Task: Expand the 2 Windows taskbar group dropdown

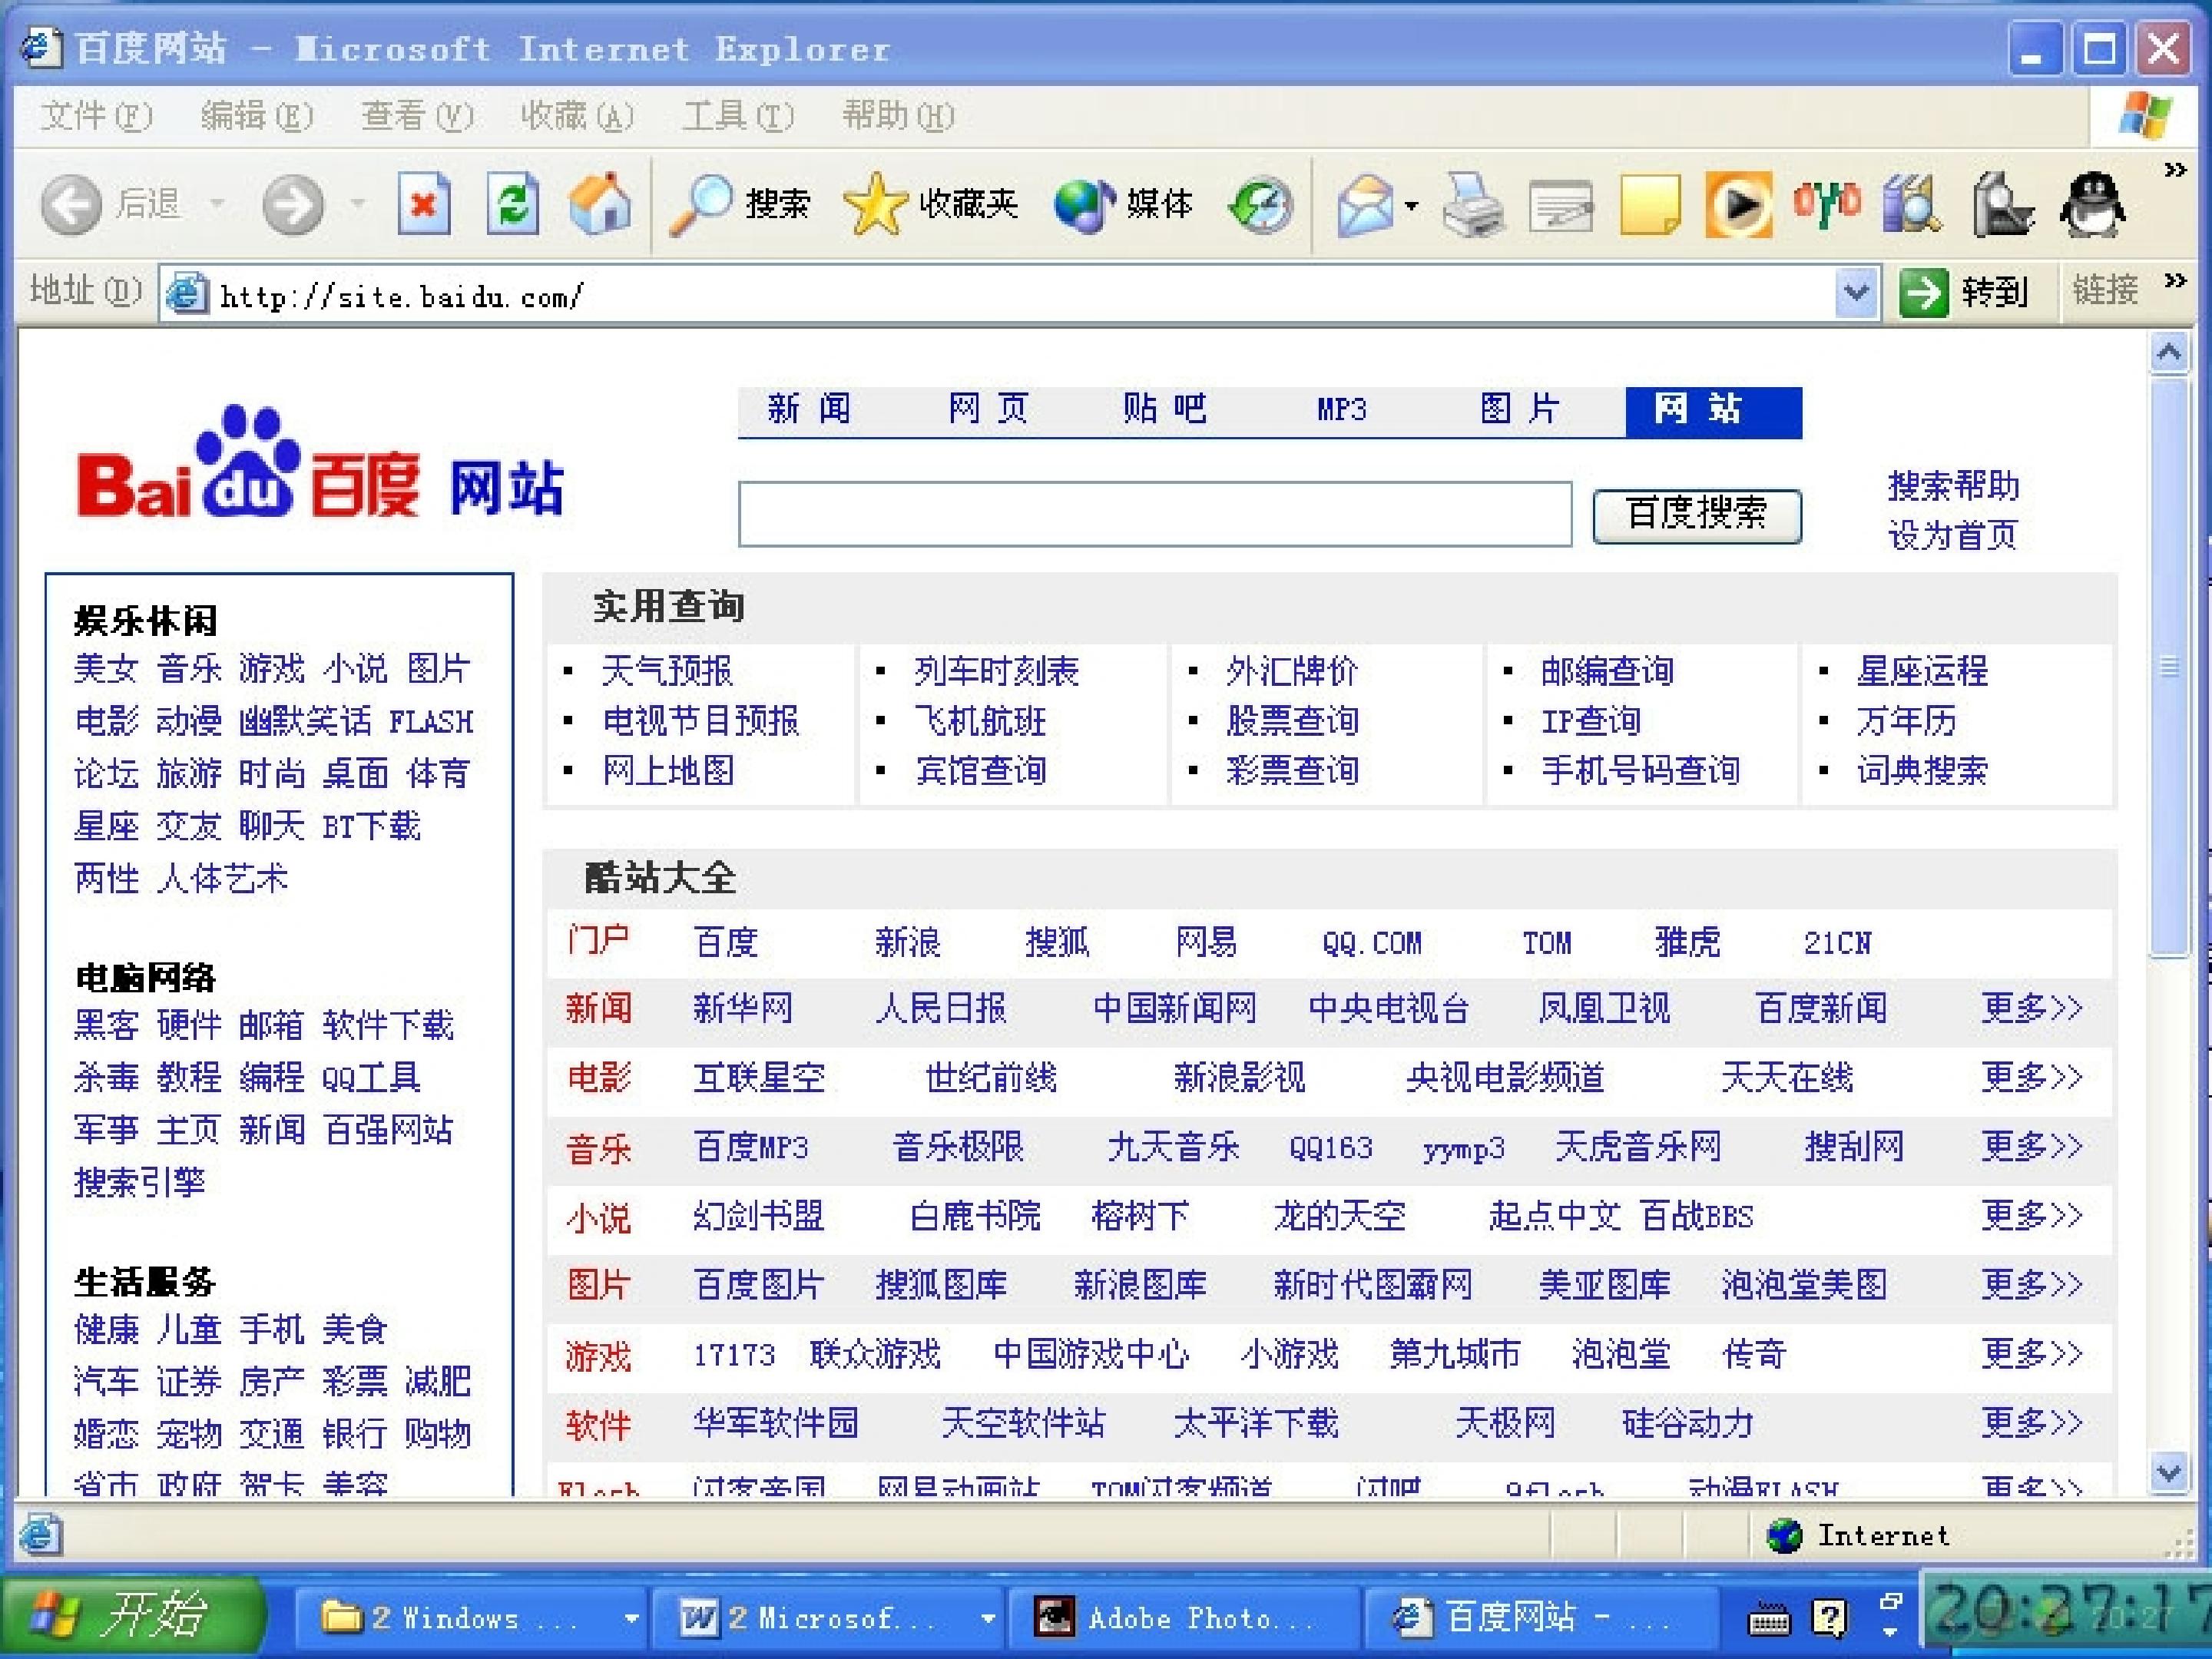Action: click(x=631, y=1618)
